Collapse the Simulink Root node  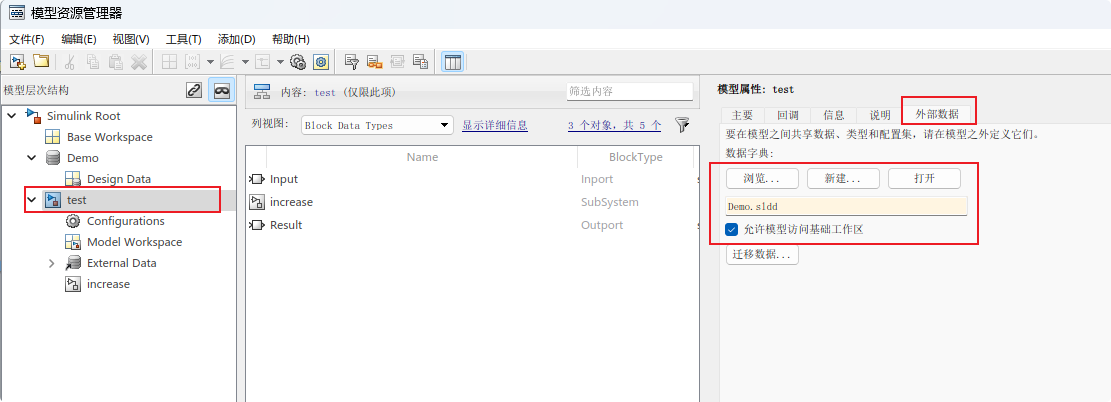(11, 116)
